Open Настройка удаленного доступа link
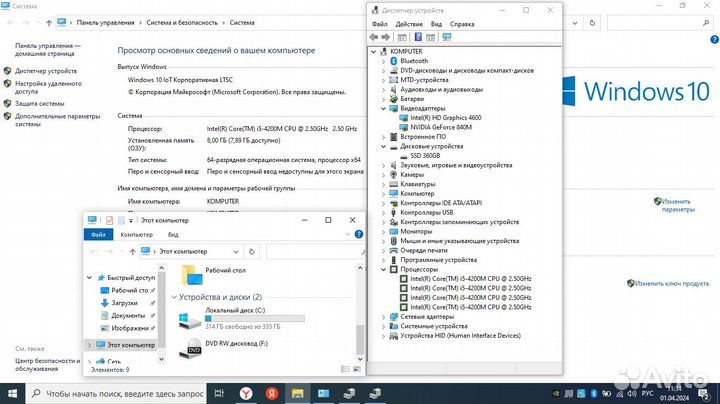Image resolution: width=720 pixels, height=404 pixels. [x=48, y=88]
